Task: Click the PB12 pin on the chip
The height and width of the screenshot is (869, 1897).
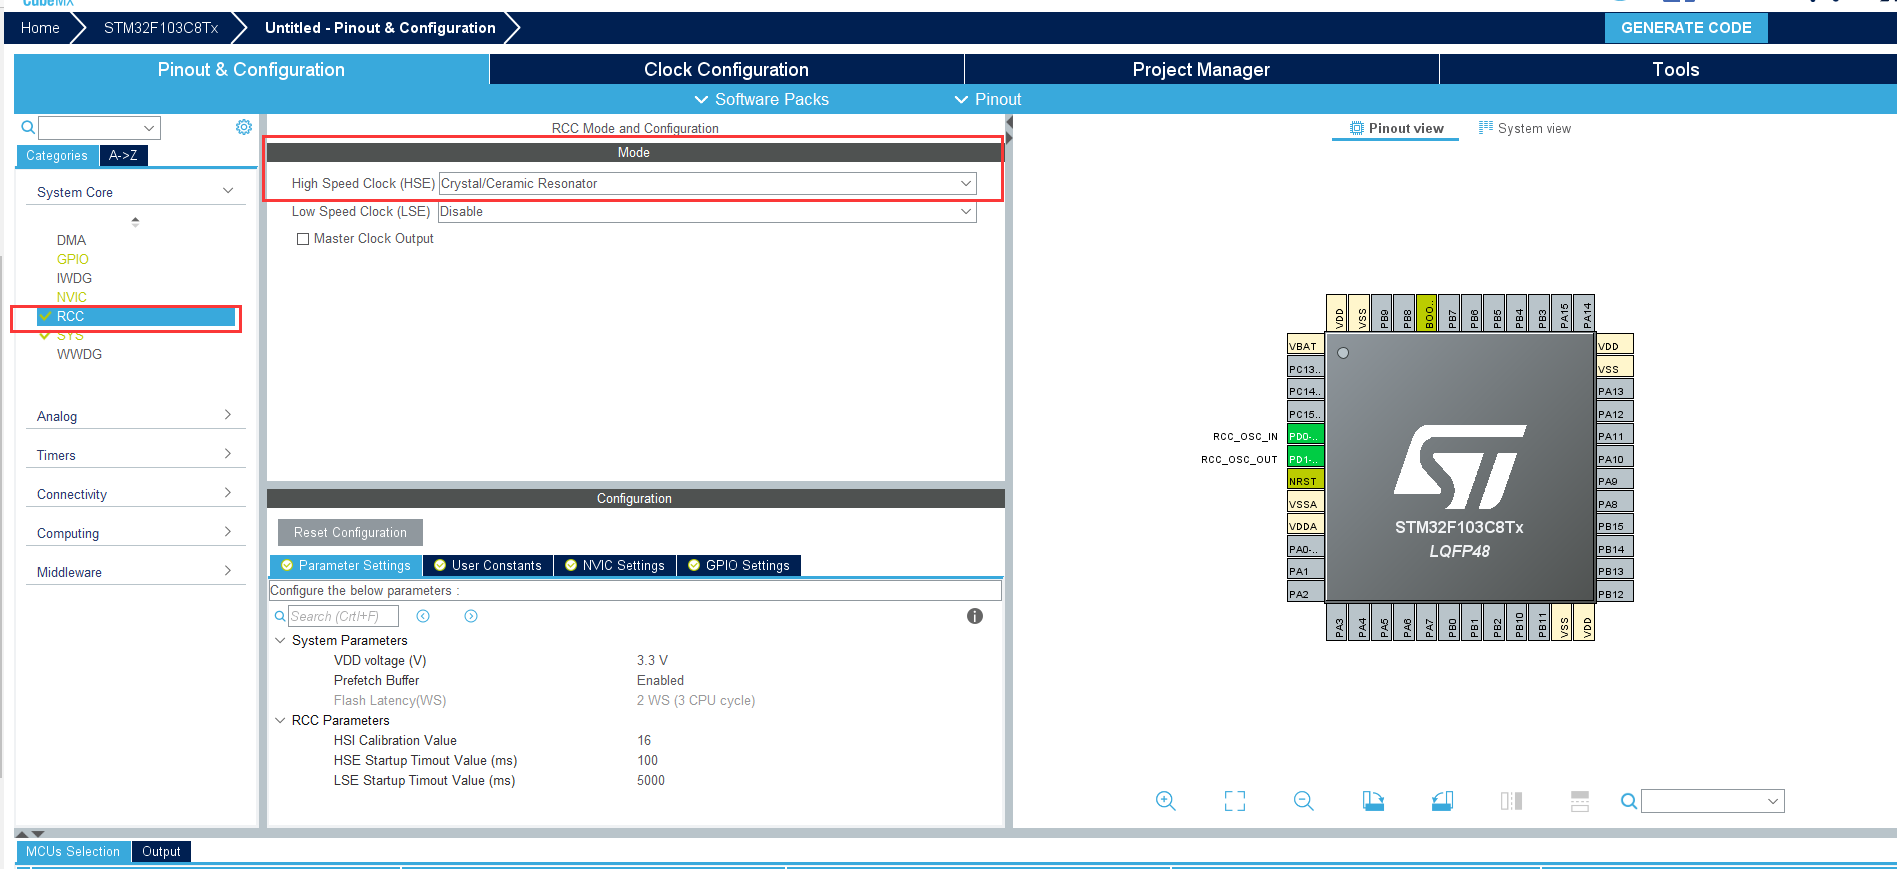Action: tap(1615, 594)
